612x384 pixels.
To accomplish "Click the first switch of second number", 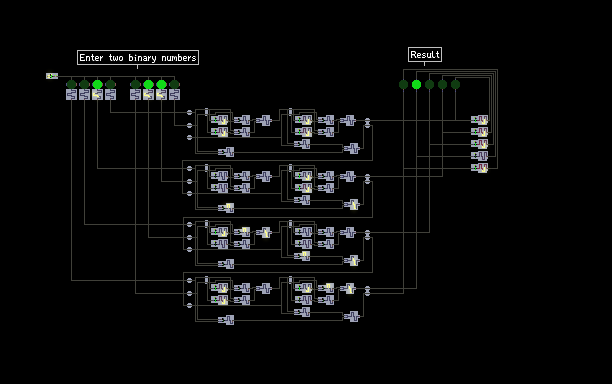I will click(x=135, y=94).
